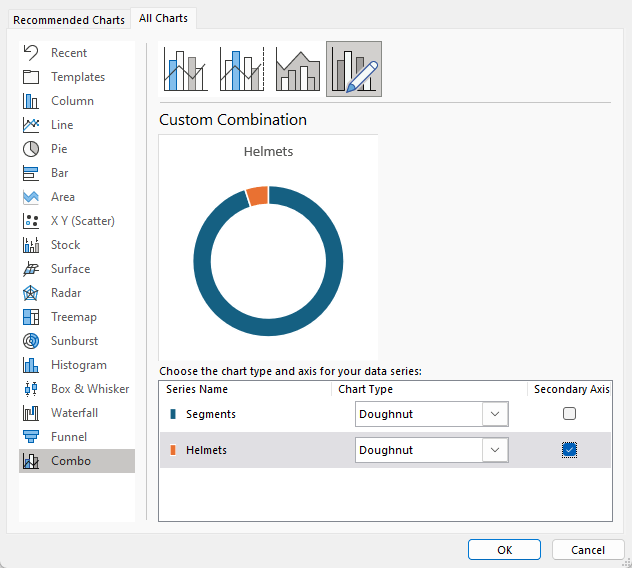Click the doughnut chart preview thumbnail
632x568 pixels.
(268, 248)
